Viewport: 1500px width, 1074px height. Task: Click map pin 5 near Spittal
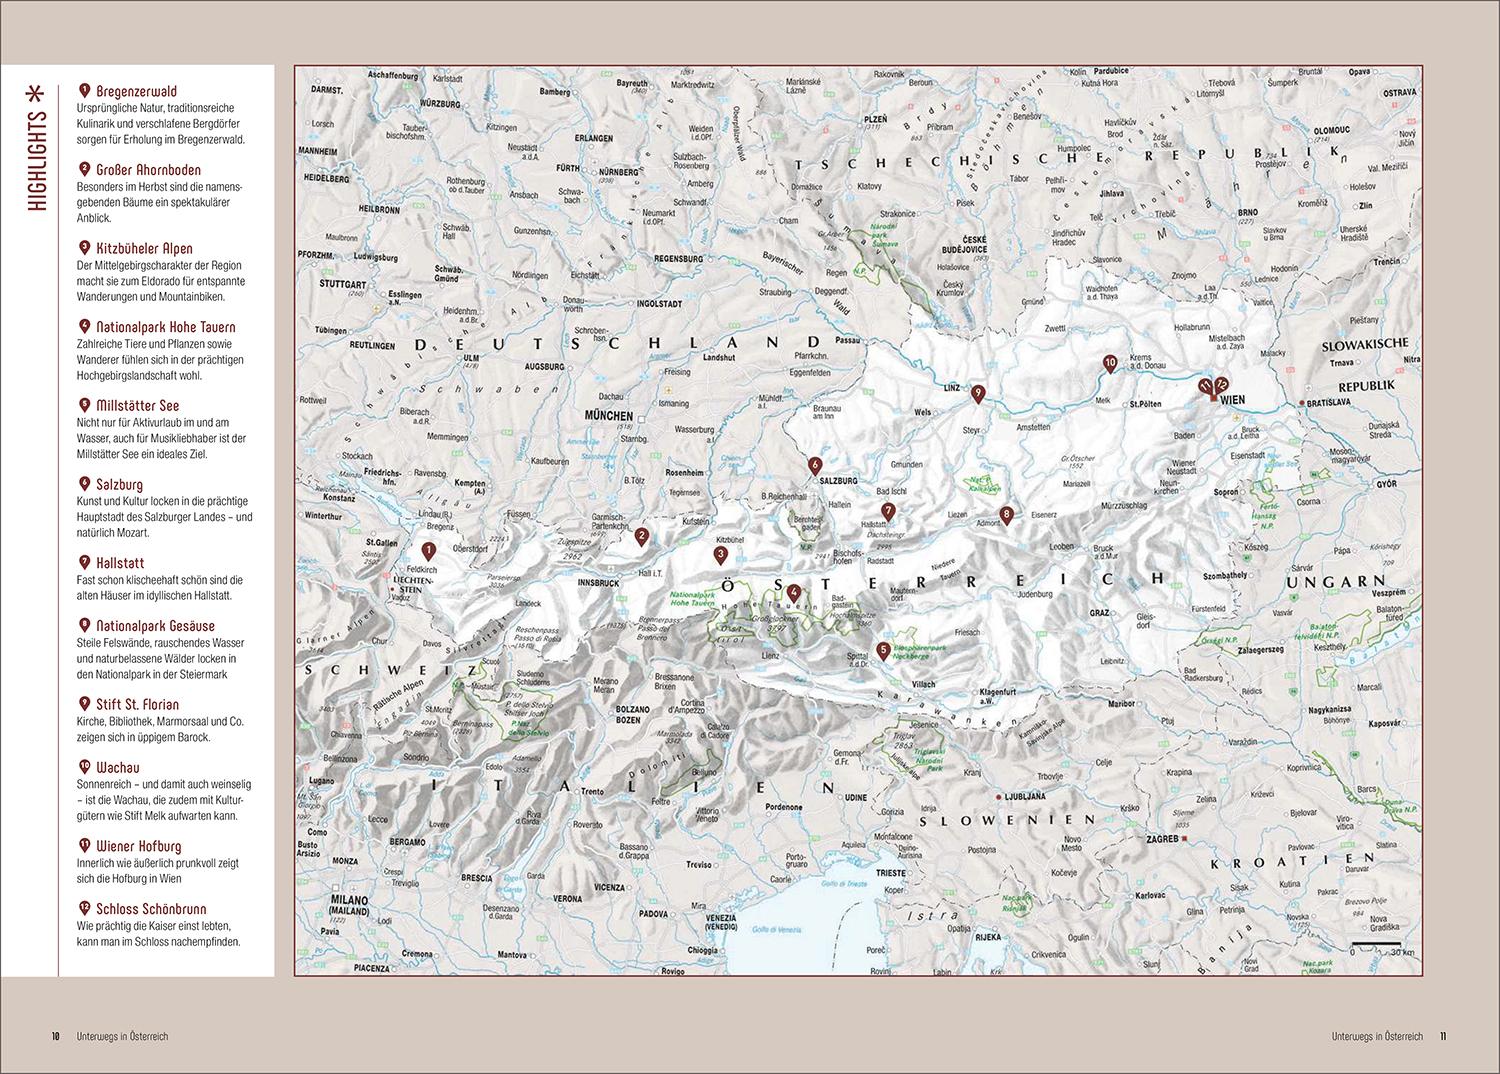[x=882, y=650]
